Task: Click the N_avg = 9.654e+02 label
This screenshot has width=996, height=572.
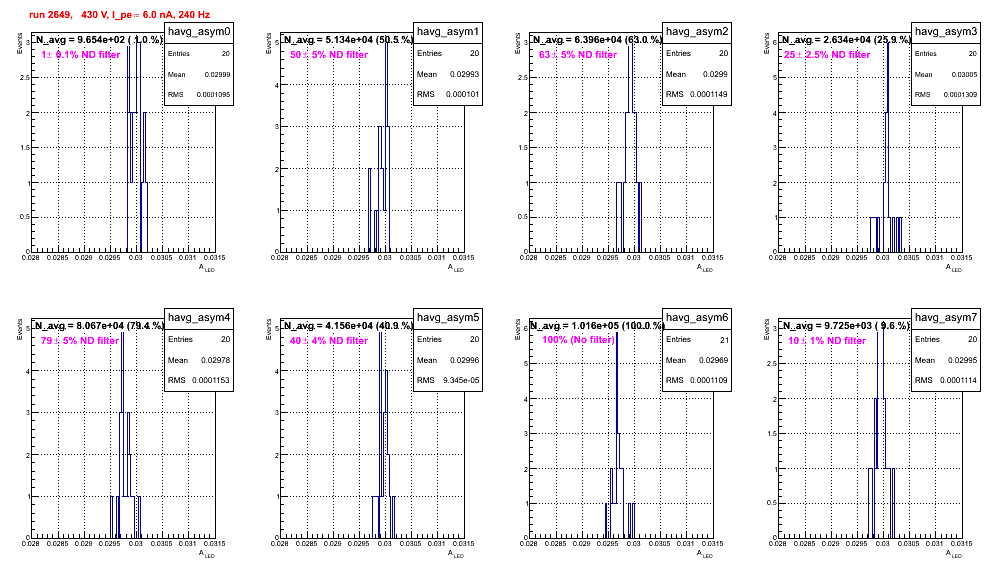Action: click(x=98, y=39)
